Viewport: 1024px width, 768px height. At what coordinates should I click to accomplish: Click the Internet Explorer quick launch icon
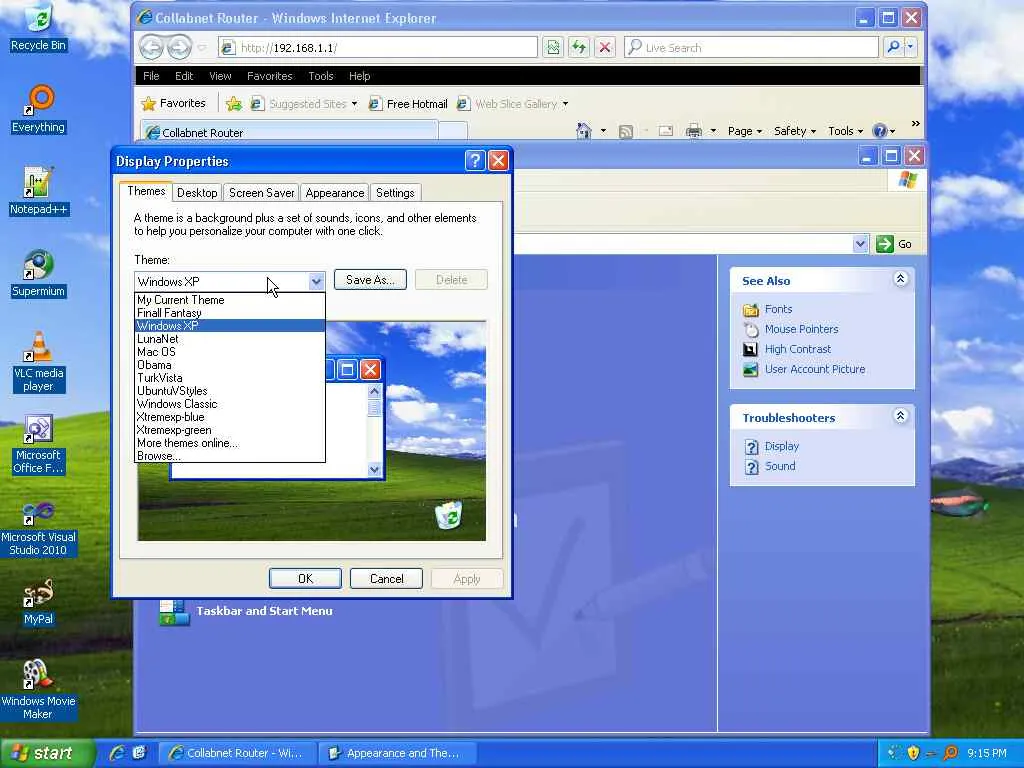coord(117,753)
